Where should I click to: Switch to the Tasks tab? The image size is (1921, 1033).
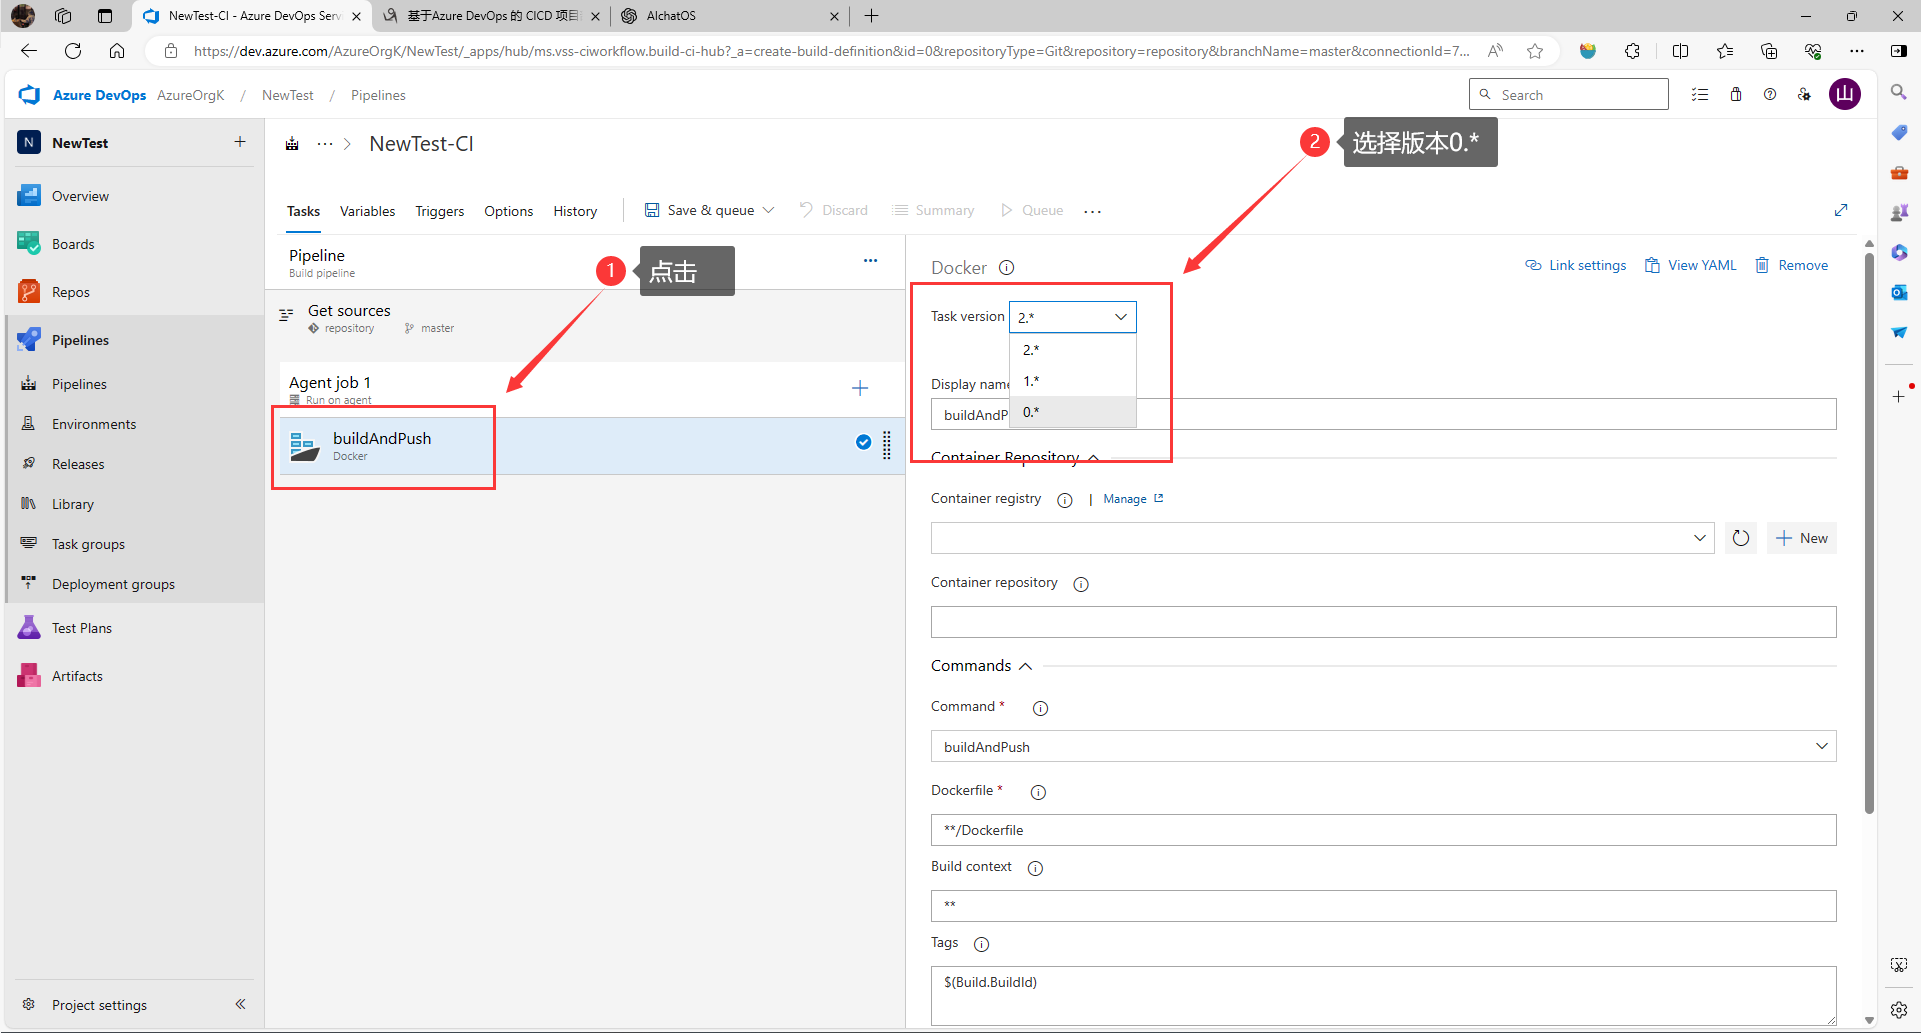pos(303,211)
